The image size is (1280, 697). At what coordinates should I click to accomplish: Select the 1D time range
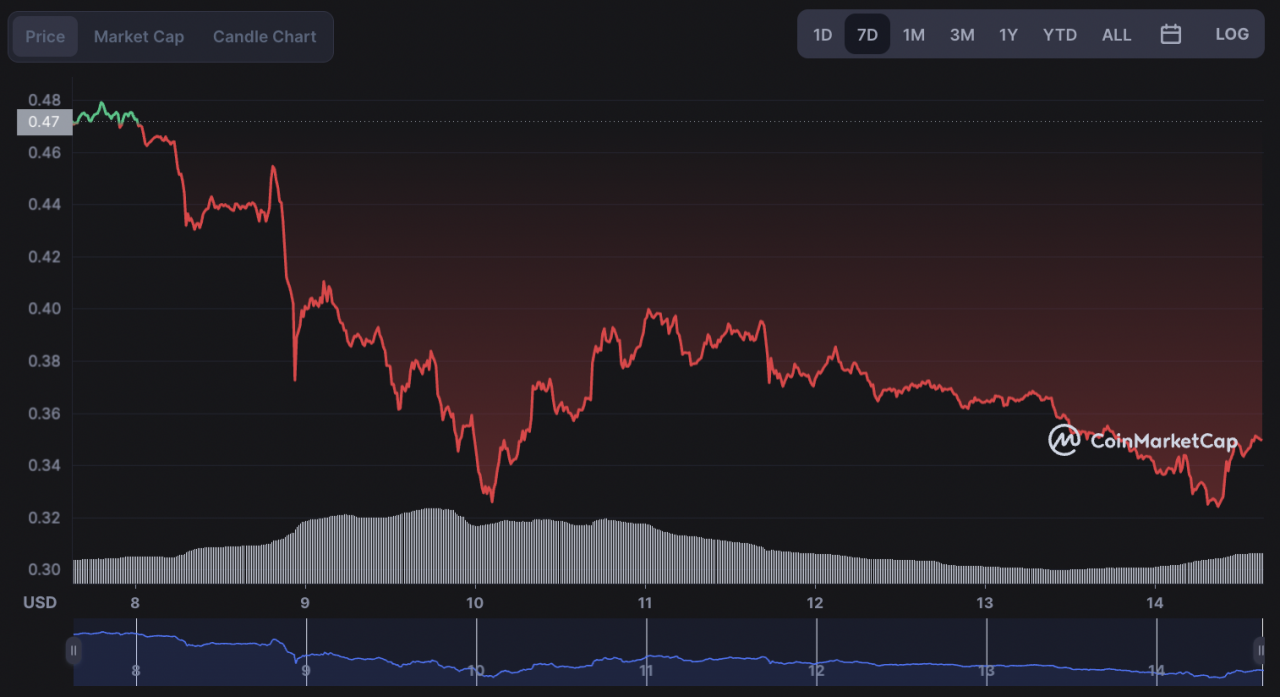(x=822, y=34)
